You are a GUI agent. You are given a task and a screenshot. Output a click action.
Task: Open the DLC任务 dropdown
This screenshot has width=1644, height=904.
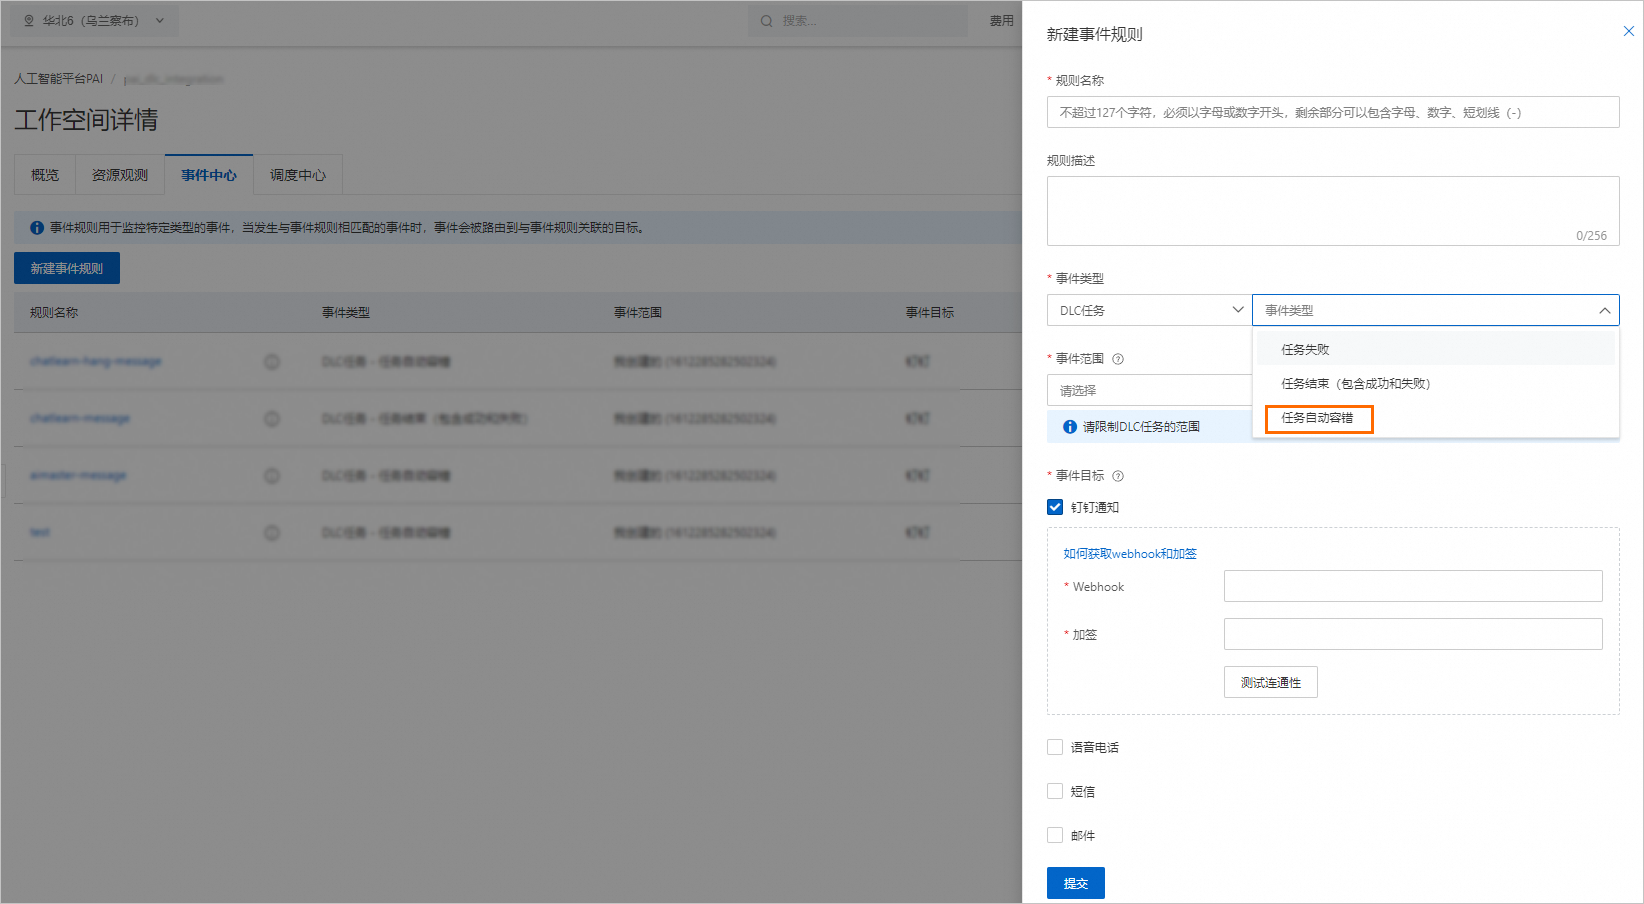coord(1149,310)
